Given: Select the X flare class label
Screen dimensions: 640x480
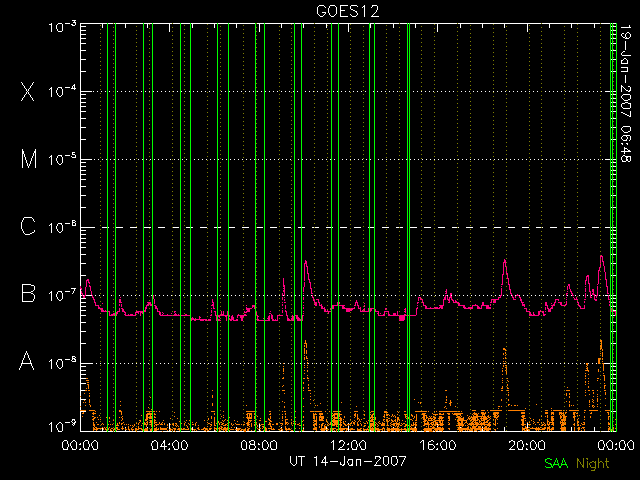Looking at the screenshot, I should click(27, 91).
